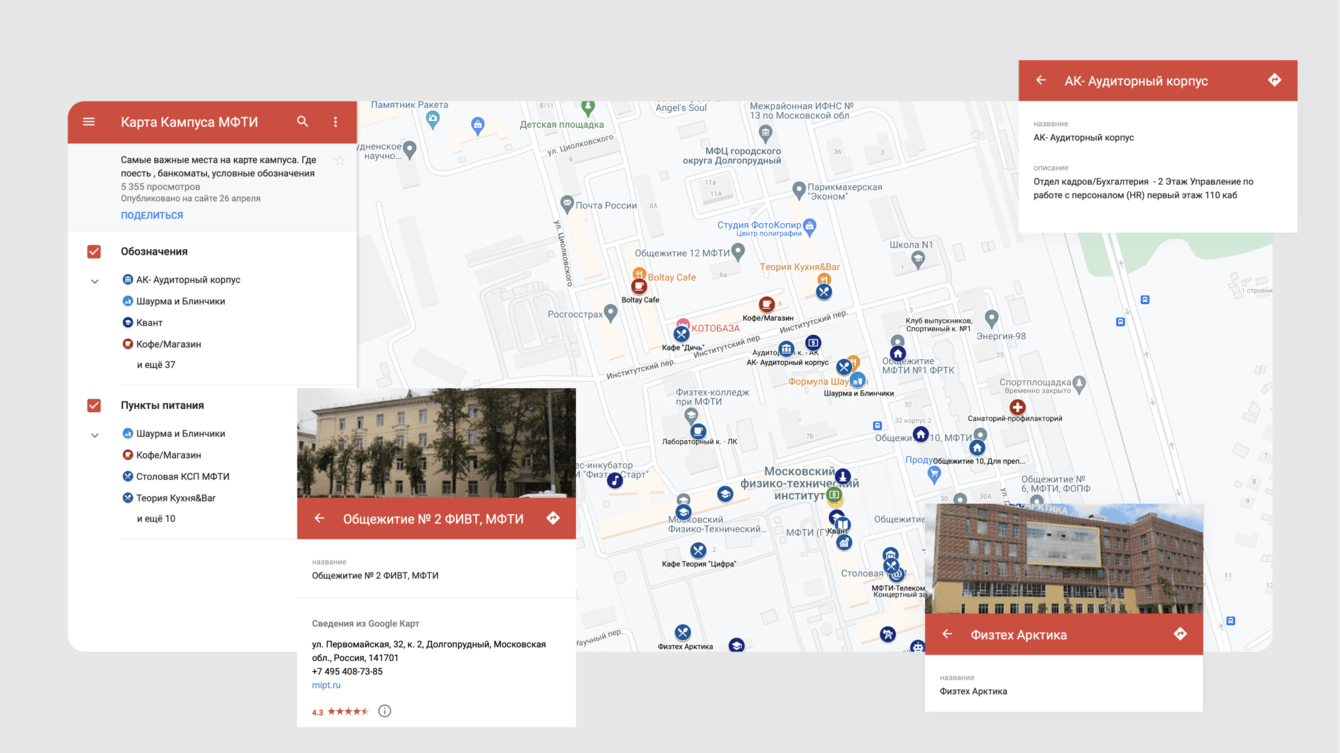Image resolution: width=1340 pixels, height=753 pixels.
Task: Click the Общежитие № 2 building photo
Action: (436, 443)
